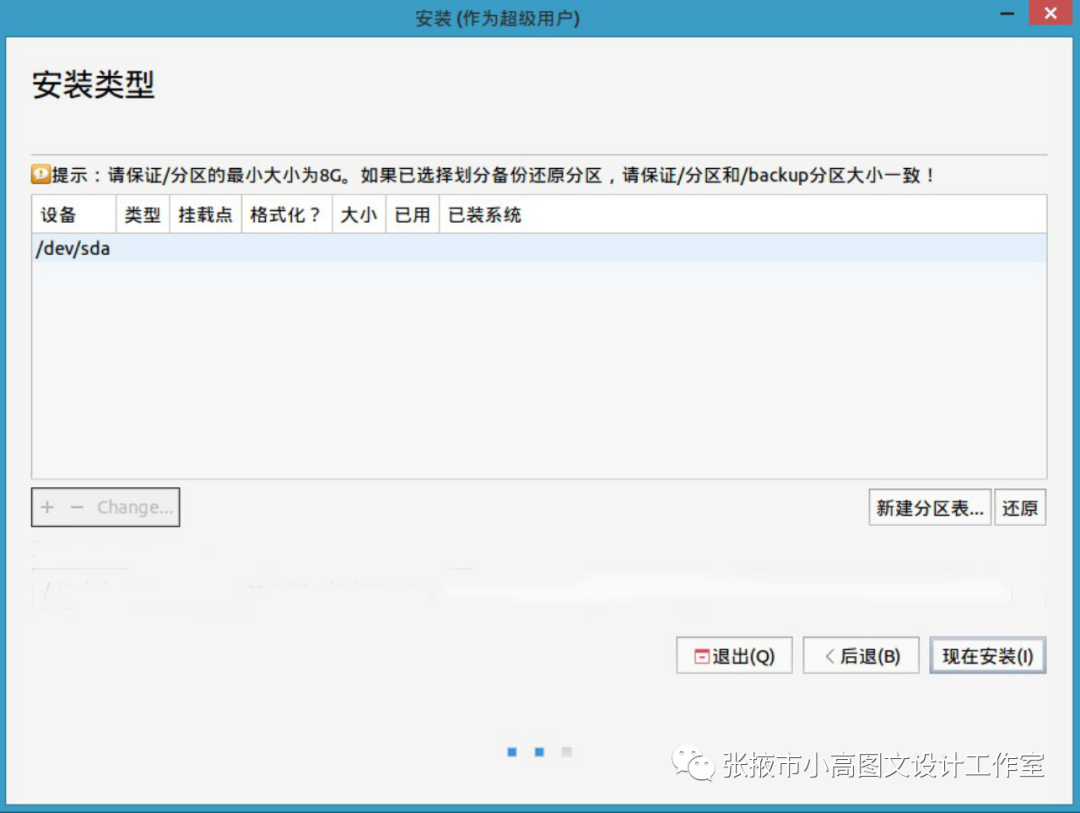Click the minus icon to remove partition
Screen dimensions: 1080x813
pos(77,507)
